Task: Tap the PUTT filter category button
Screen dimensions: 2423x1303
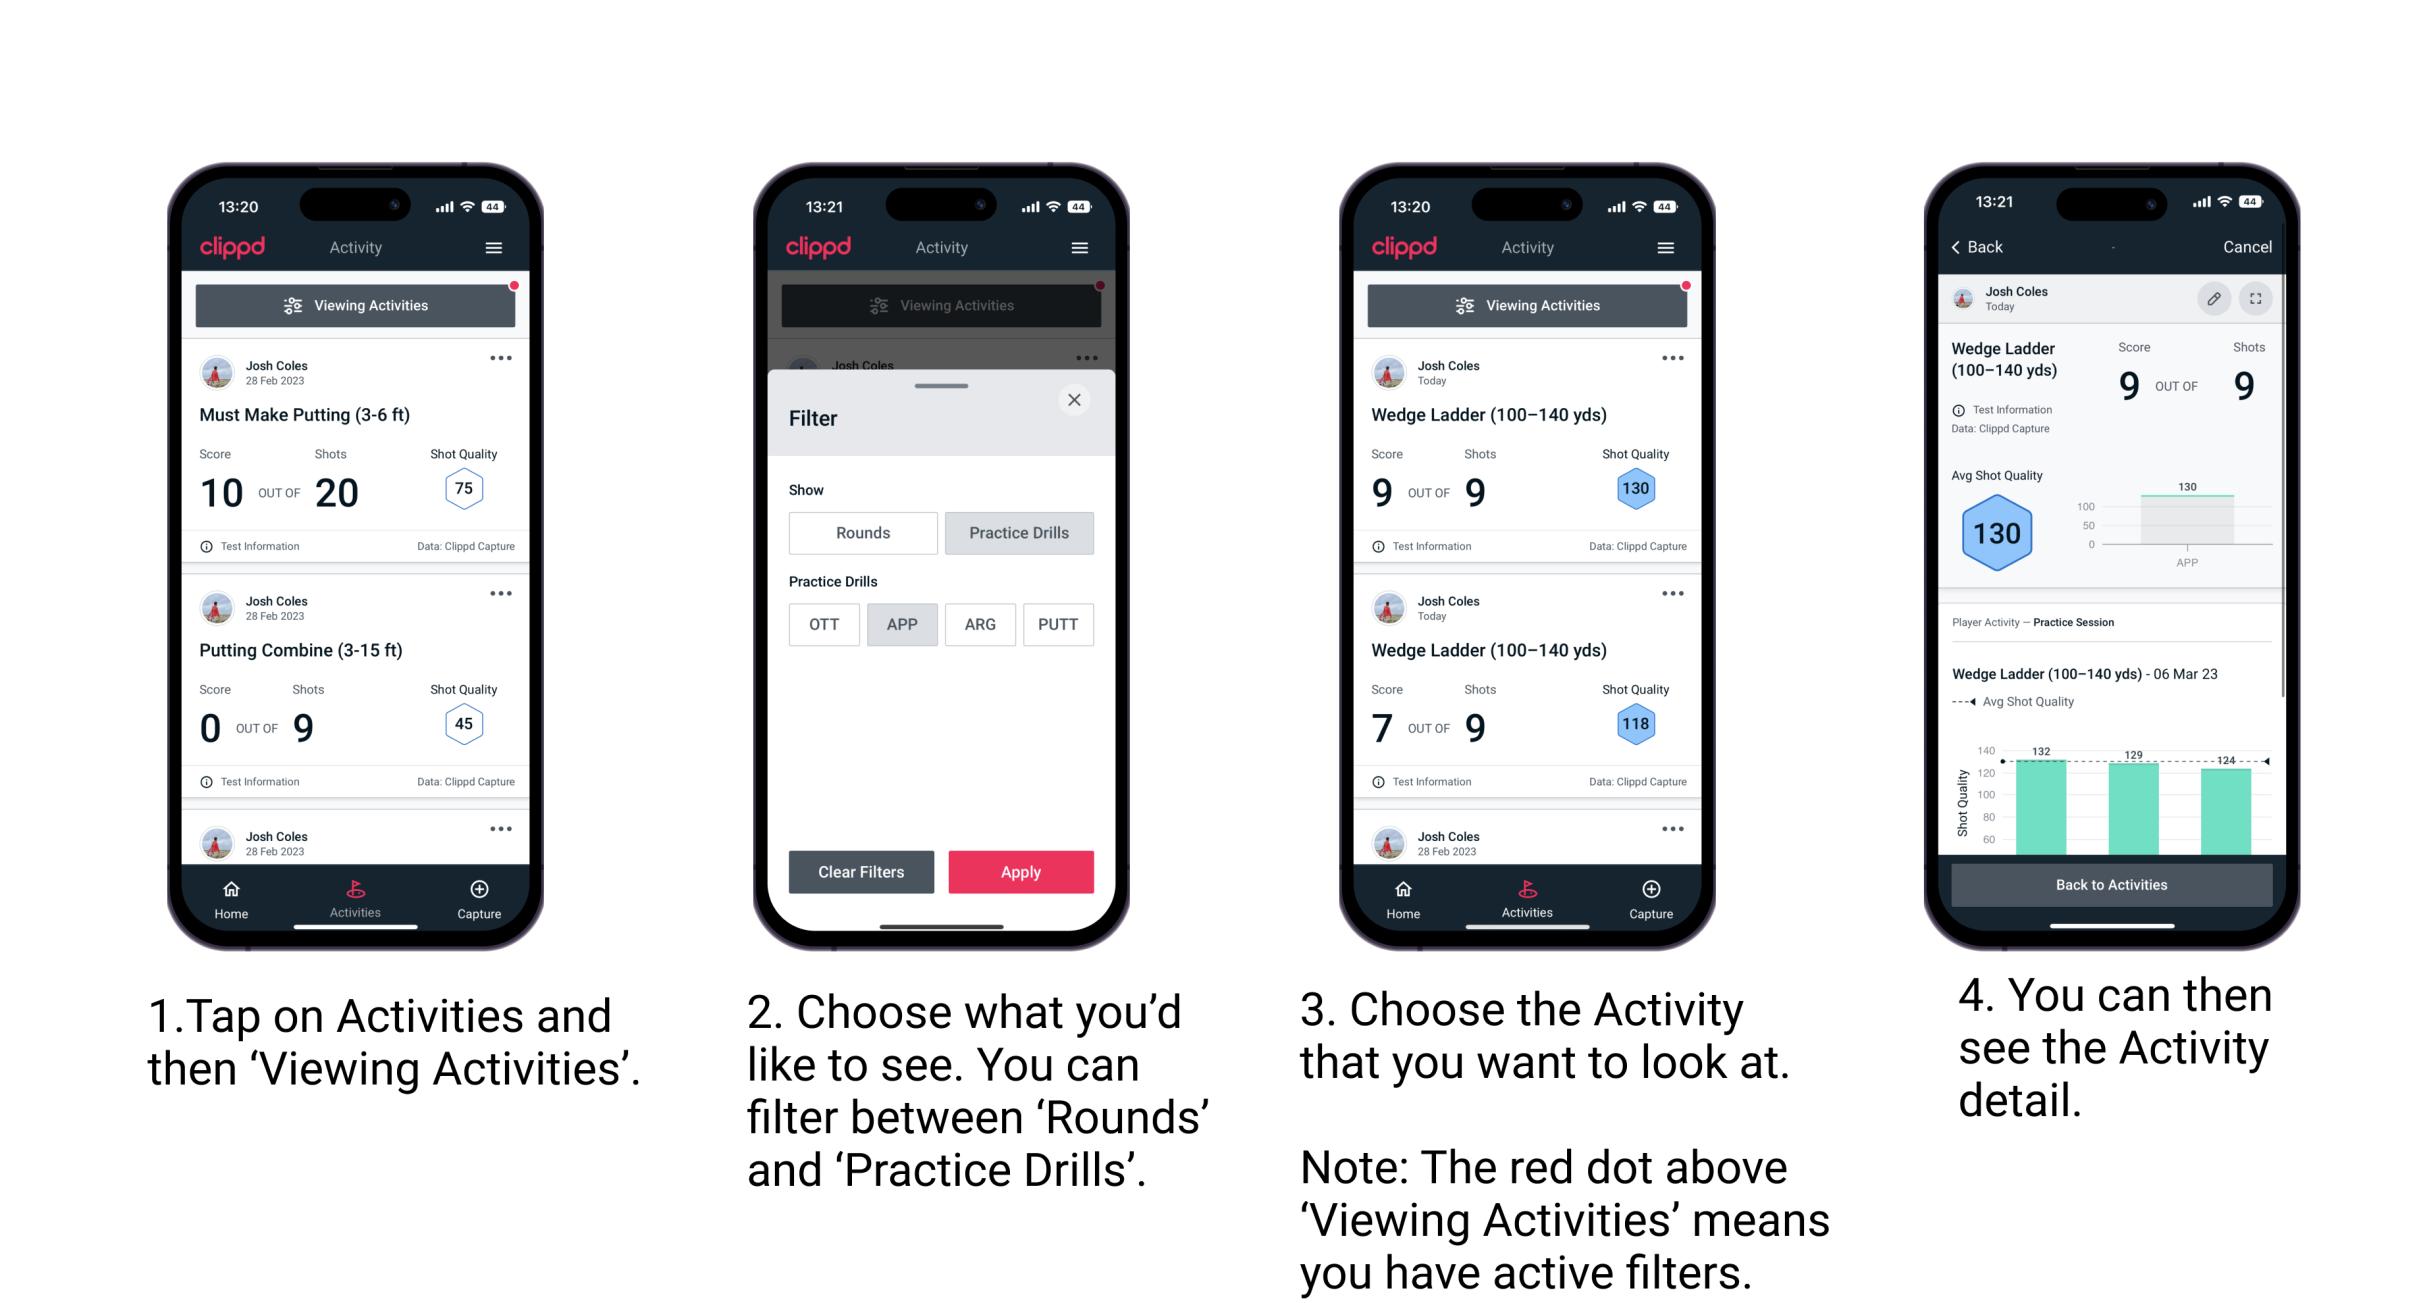Action: (x=1059, y=623)
